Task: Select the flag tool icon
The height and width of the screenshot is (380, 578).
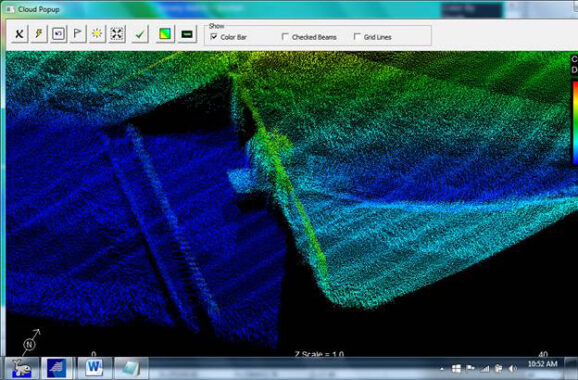Action: pyautogui.click(x=77, y=34)
